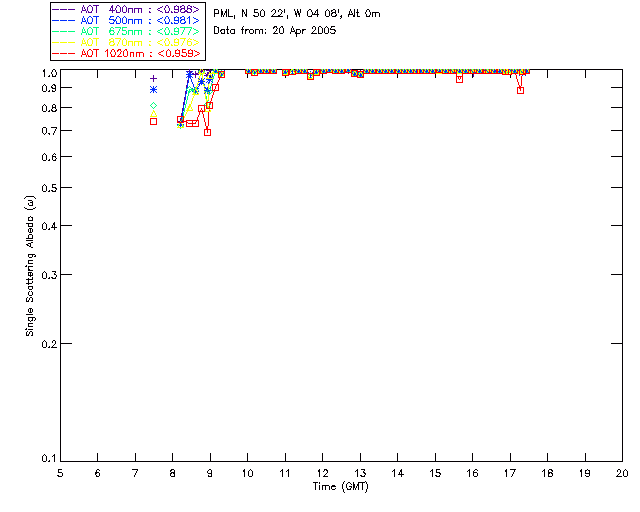Select the yellow AOT 870nm legend entry

pos(126,42)
